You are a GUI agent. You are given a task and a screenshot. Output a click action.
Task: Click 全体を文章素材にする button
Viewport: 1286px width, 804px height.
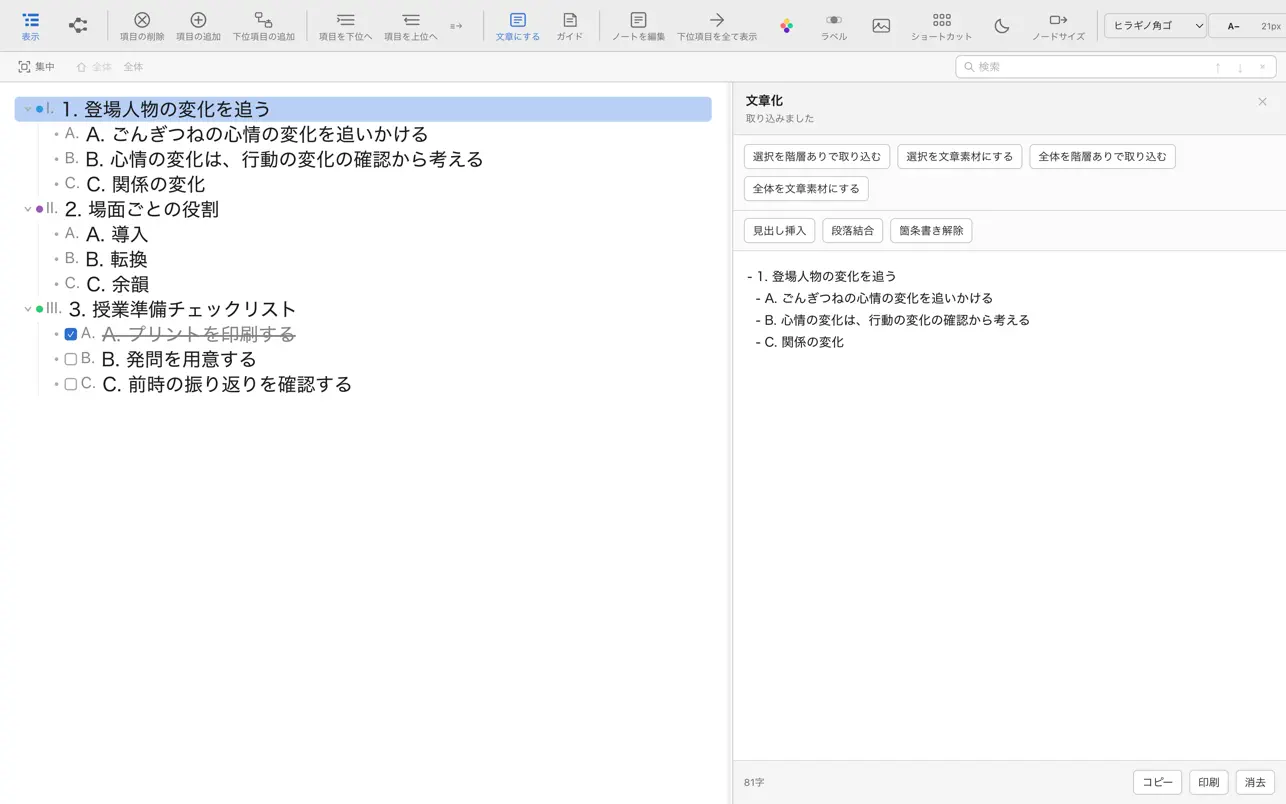click(806, 189)
